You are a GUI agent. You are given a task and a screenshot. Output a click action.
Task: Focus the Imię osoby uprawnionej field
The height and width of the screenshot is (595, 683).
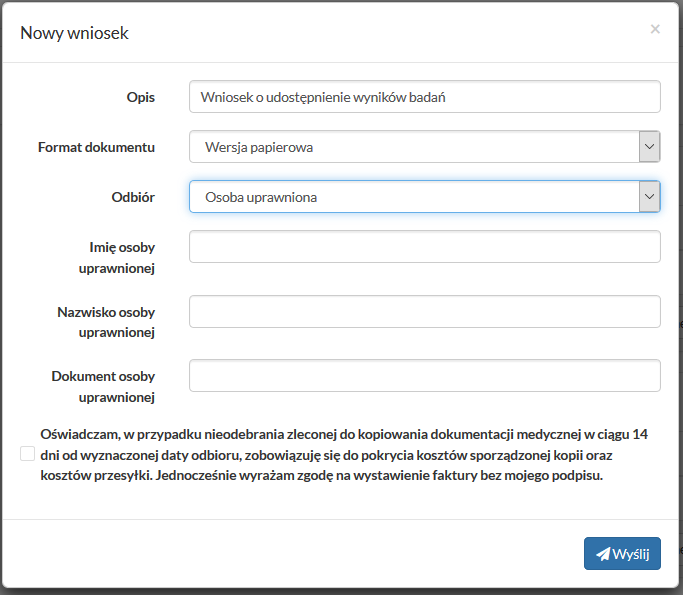(x=424, y=247)
